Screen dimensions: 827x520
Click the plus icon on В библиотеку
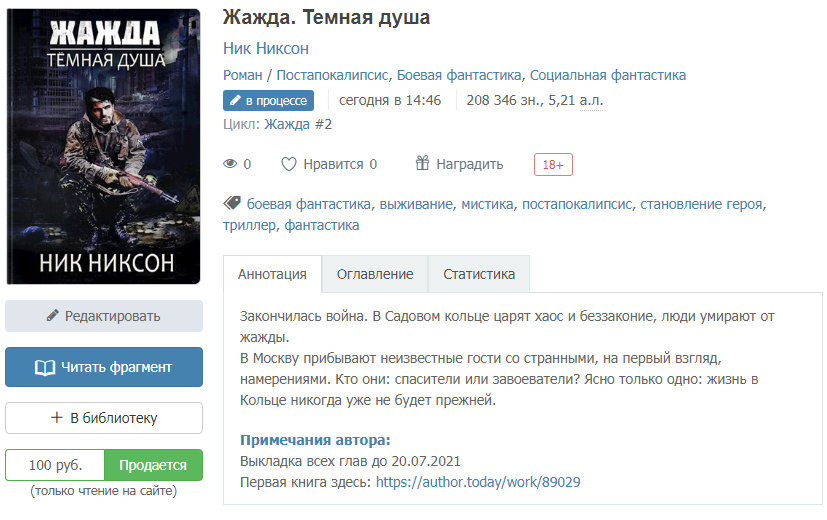point(56,418)
